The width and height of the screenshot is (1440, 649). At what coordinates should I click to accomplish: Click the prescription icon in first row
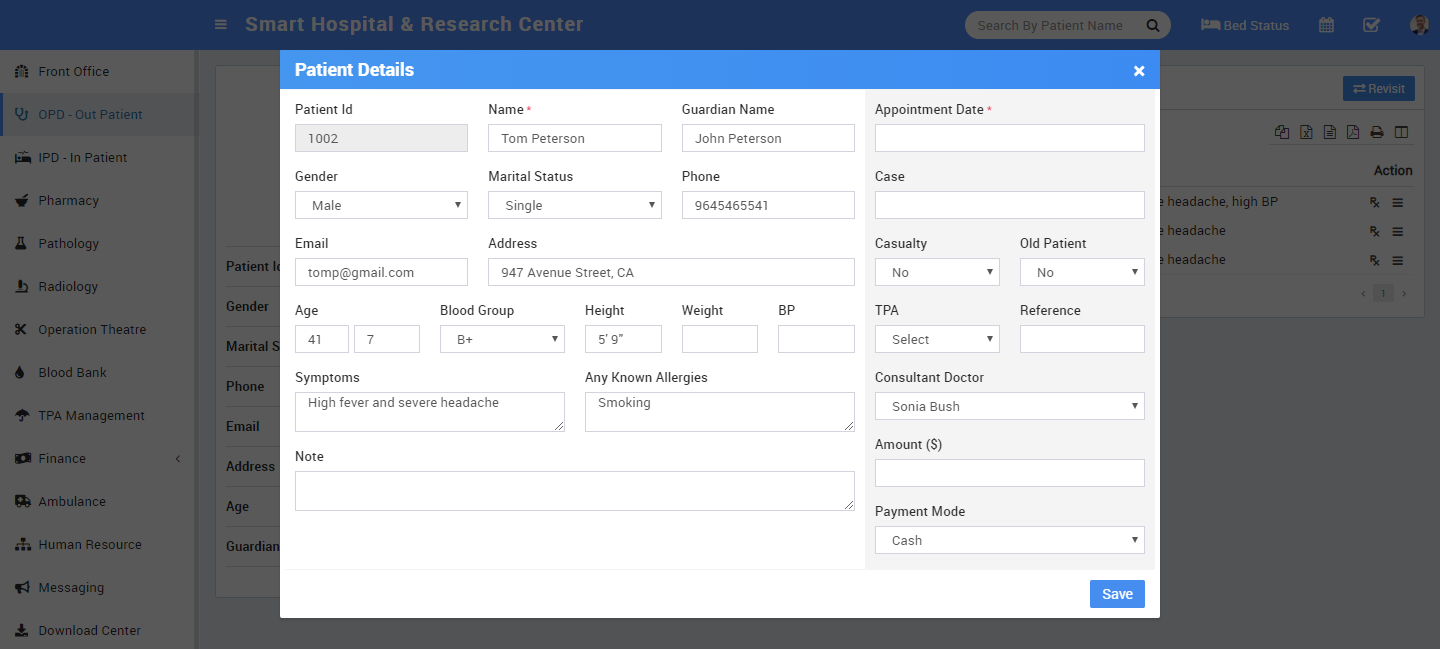click(1375, 202)
